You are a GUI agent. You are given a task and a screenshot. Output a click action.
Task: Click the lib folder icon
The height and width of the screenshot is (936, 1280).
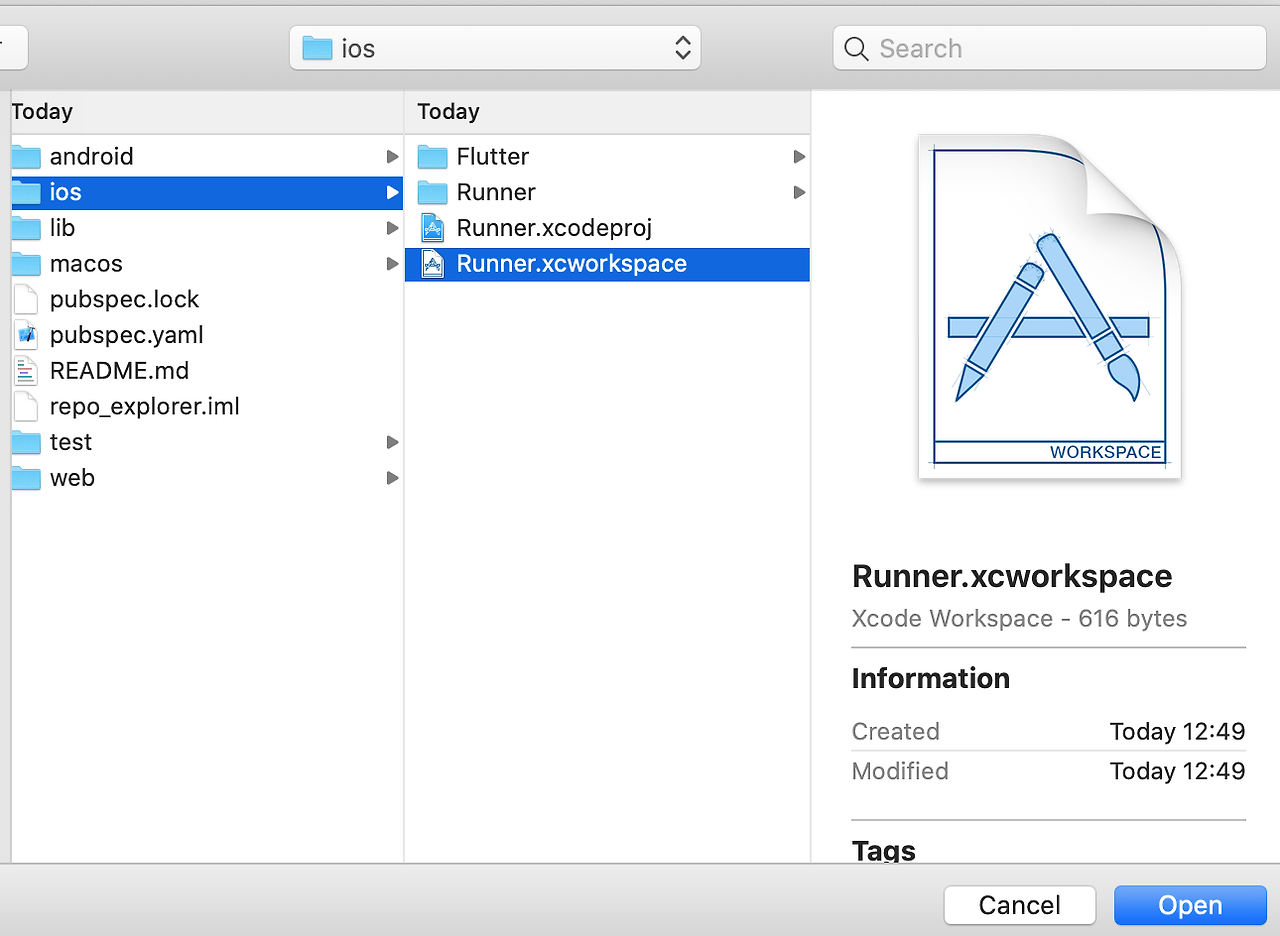click(x=26, y=229)
